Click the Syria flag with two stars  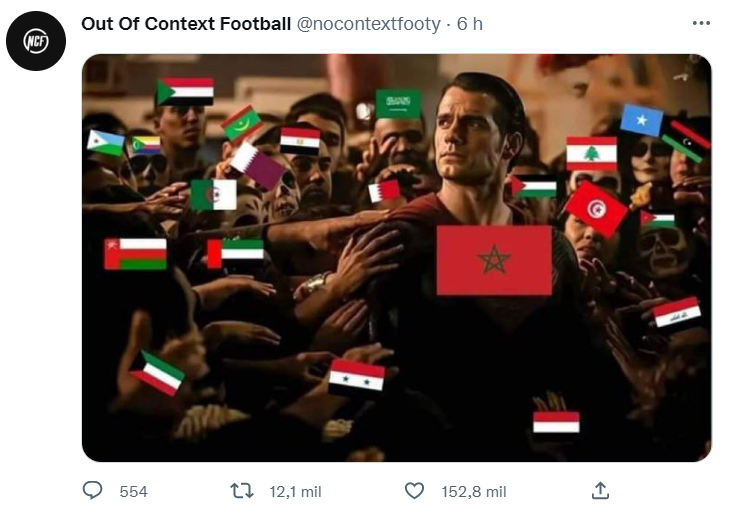(357, 376)
